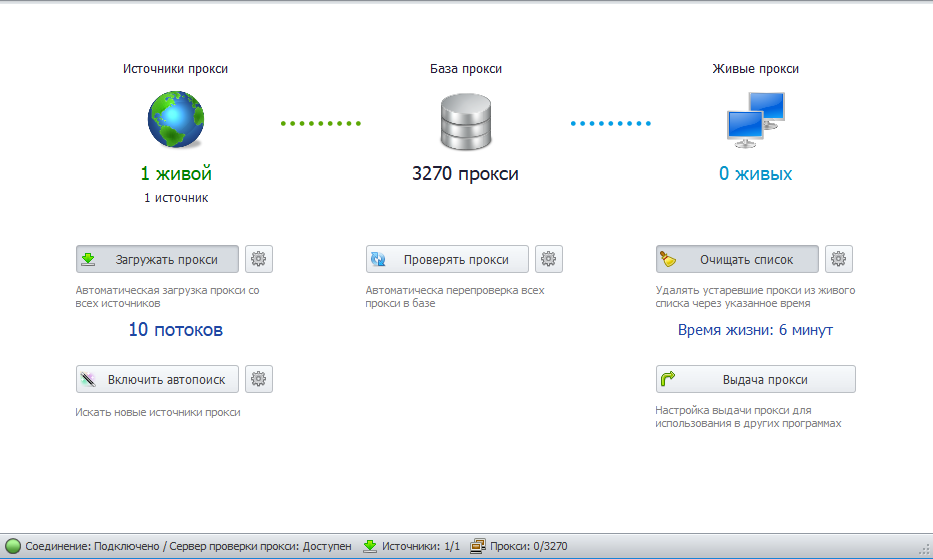
Task: Open settings gear next to Очищать список
Action: (x=838, y=259)
